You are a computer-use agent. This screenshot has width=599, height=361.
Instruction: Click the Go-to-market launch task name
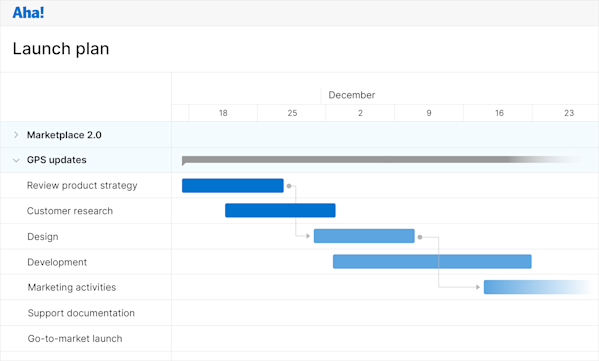(x=75, y=338)
